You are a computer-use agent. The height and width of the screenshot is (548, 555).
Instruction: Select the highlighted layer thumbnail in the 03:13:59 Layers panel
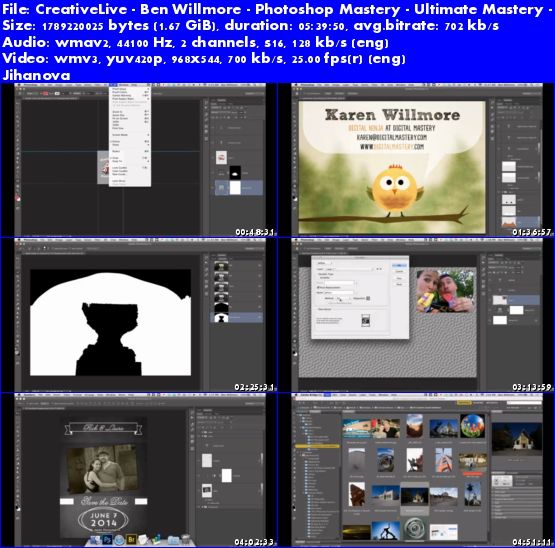click(499, 300)
